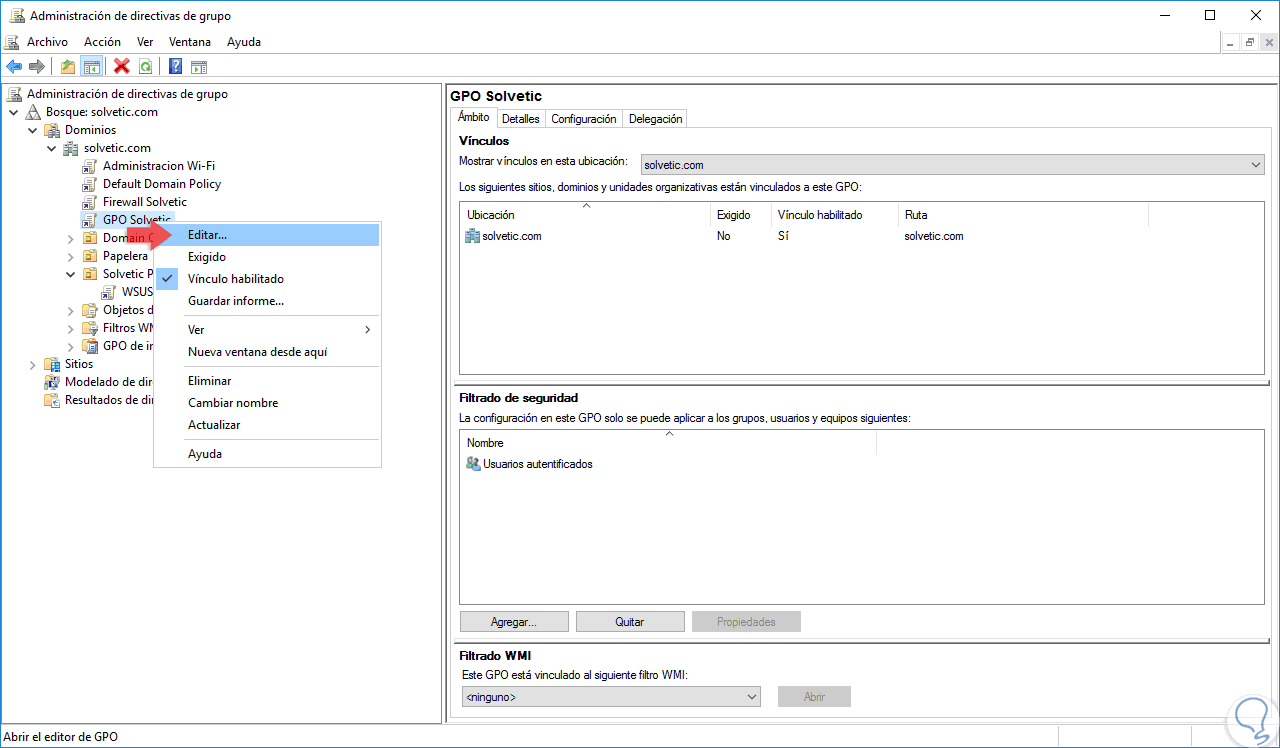
Task: Click the Abrir button for WMI filter
Action: [x=814, y=697]
